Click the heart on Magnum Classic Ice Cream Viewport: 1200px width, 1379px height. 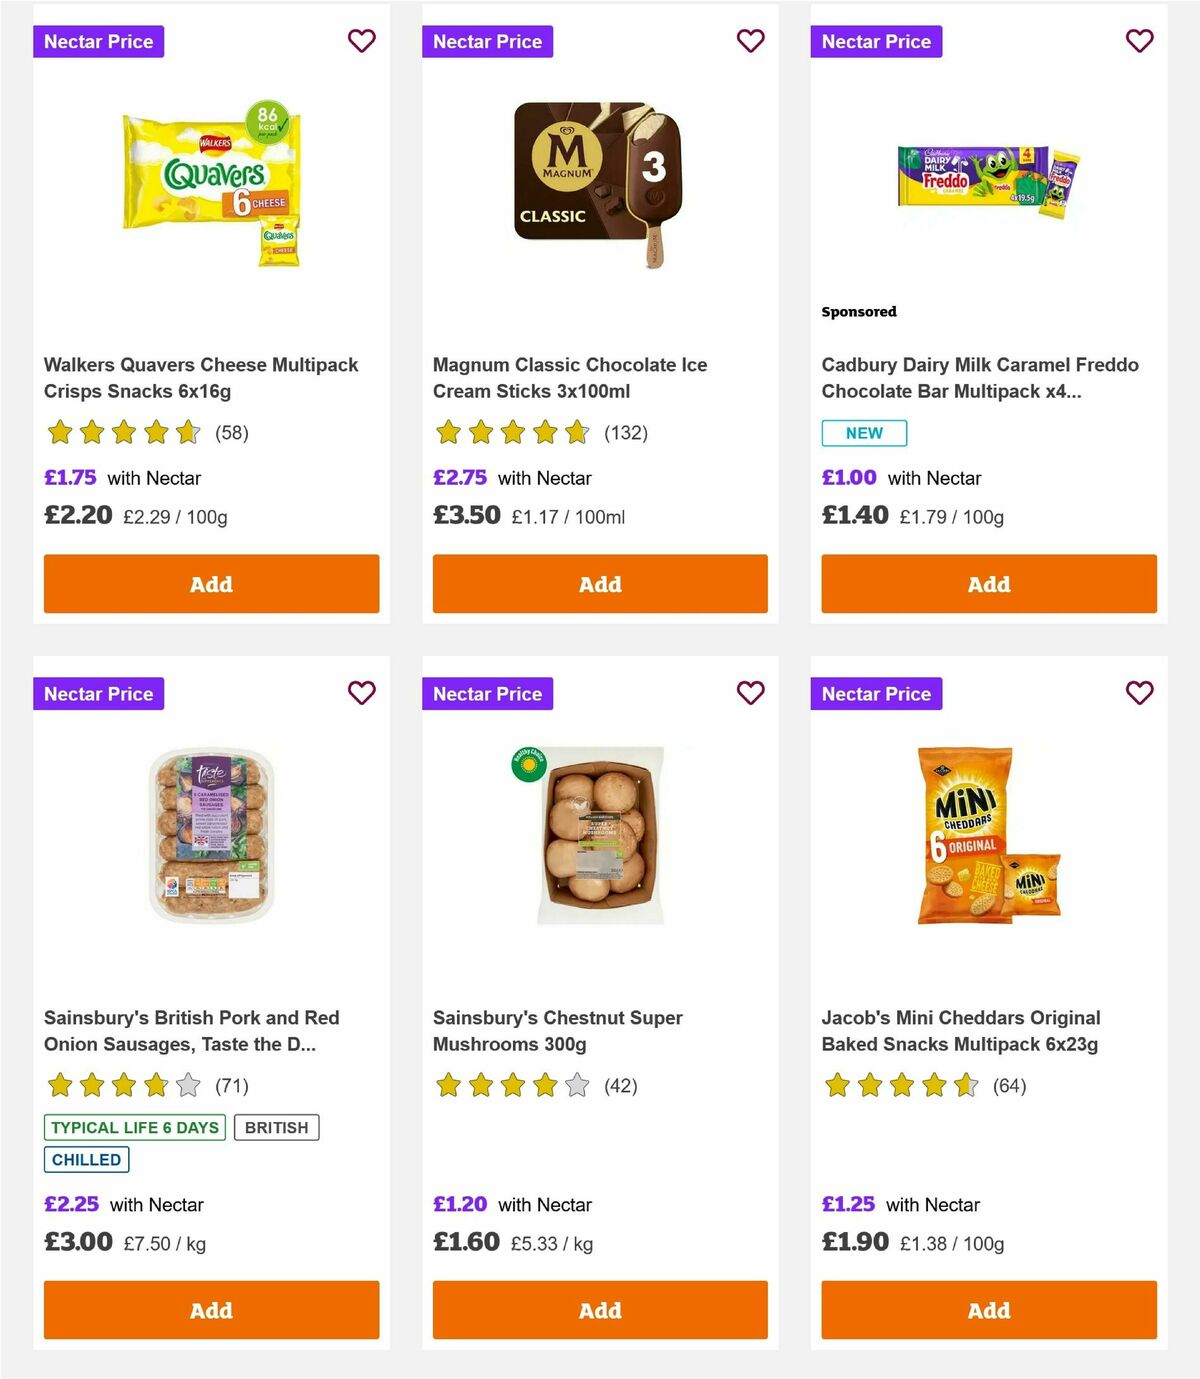point(750,41)
